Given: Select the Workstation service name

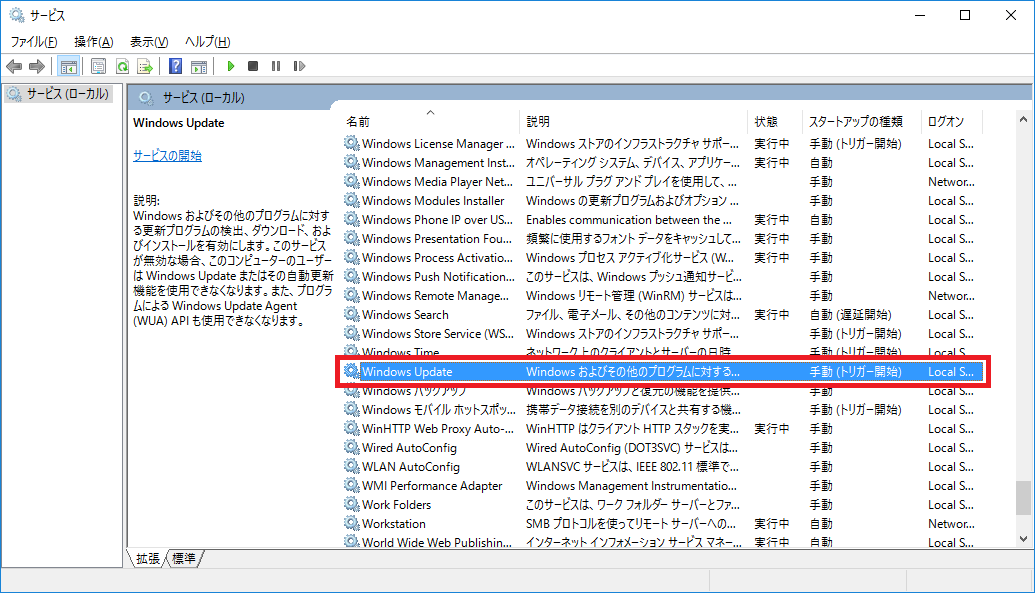Looking at the screenshot, I should pos(394,524).
